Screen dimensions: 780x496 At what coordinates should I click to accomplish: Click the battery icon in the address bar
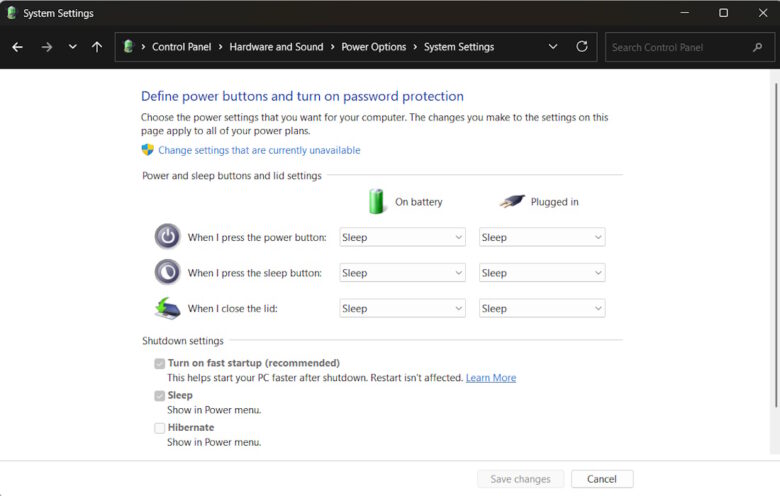[x=128, y=47]
